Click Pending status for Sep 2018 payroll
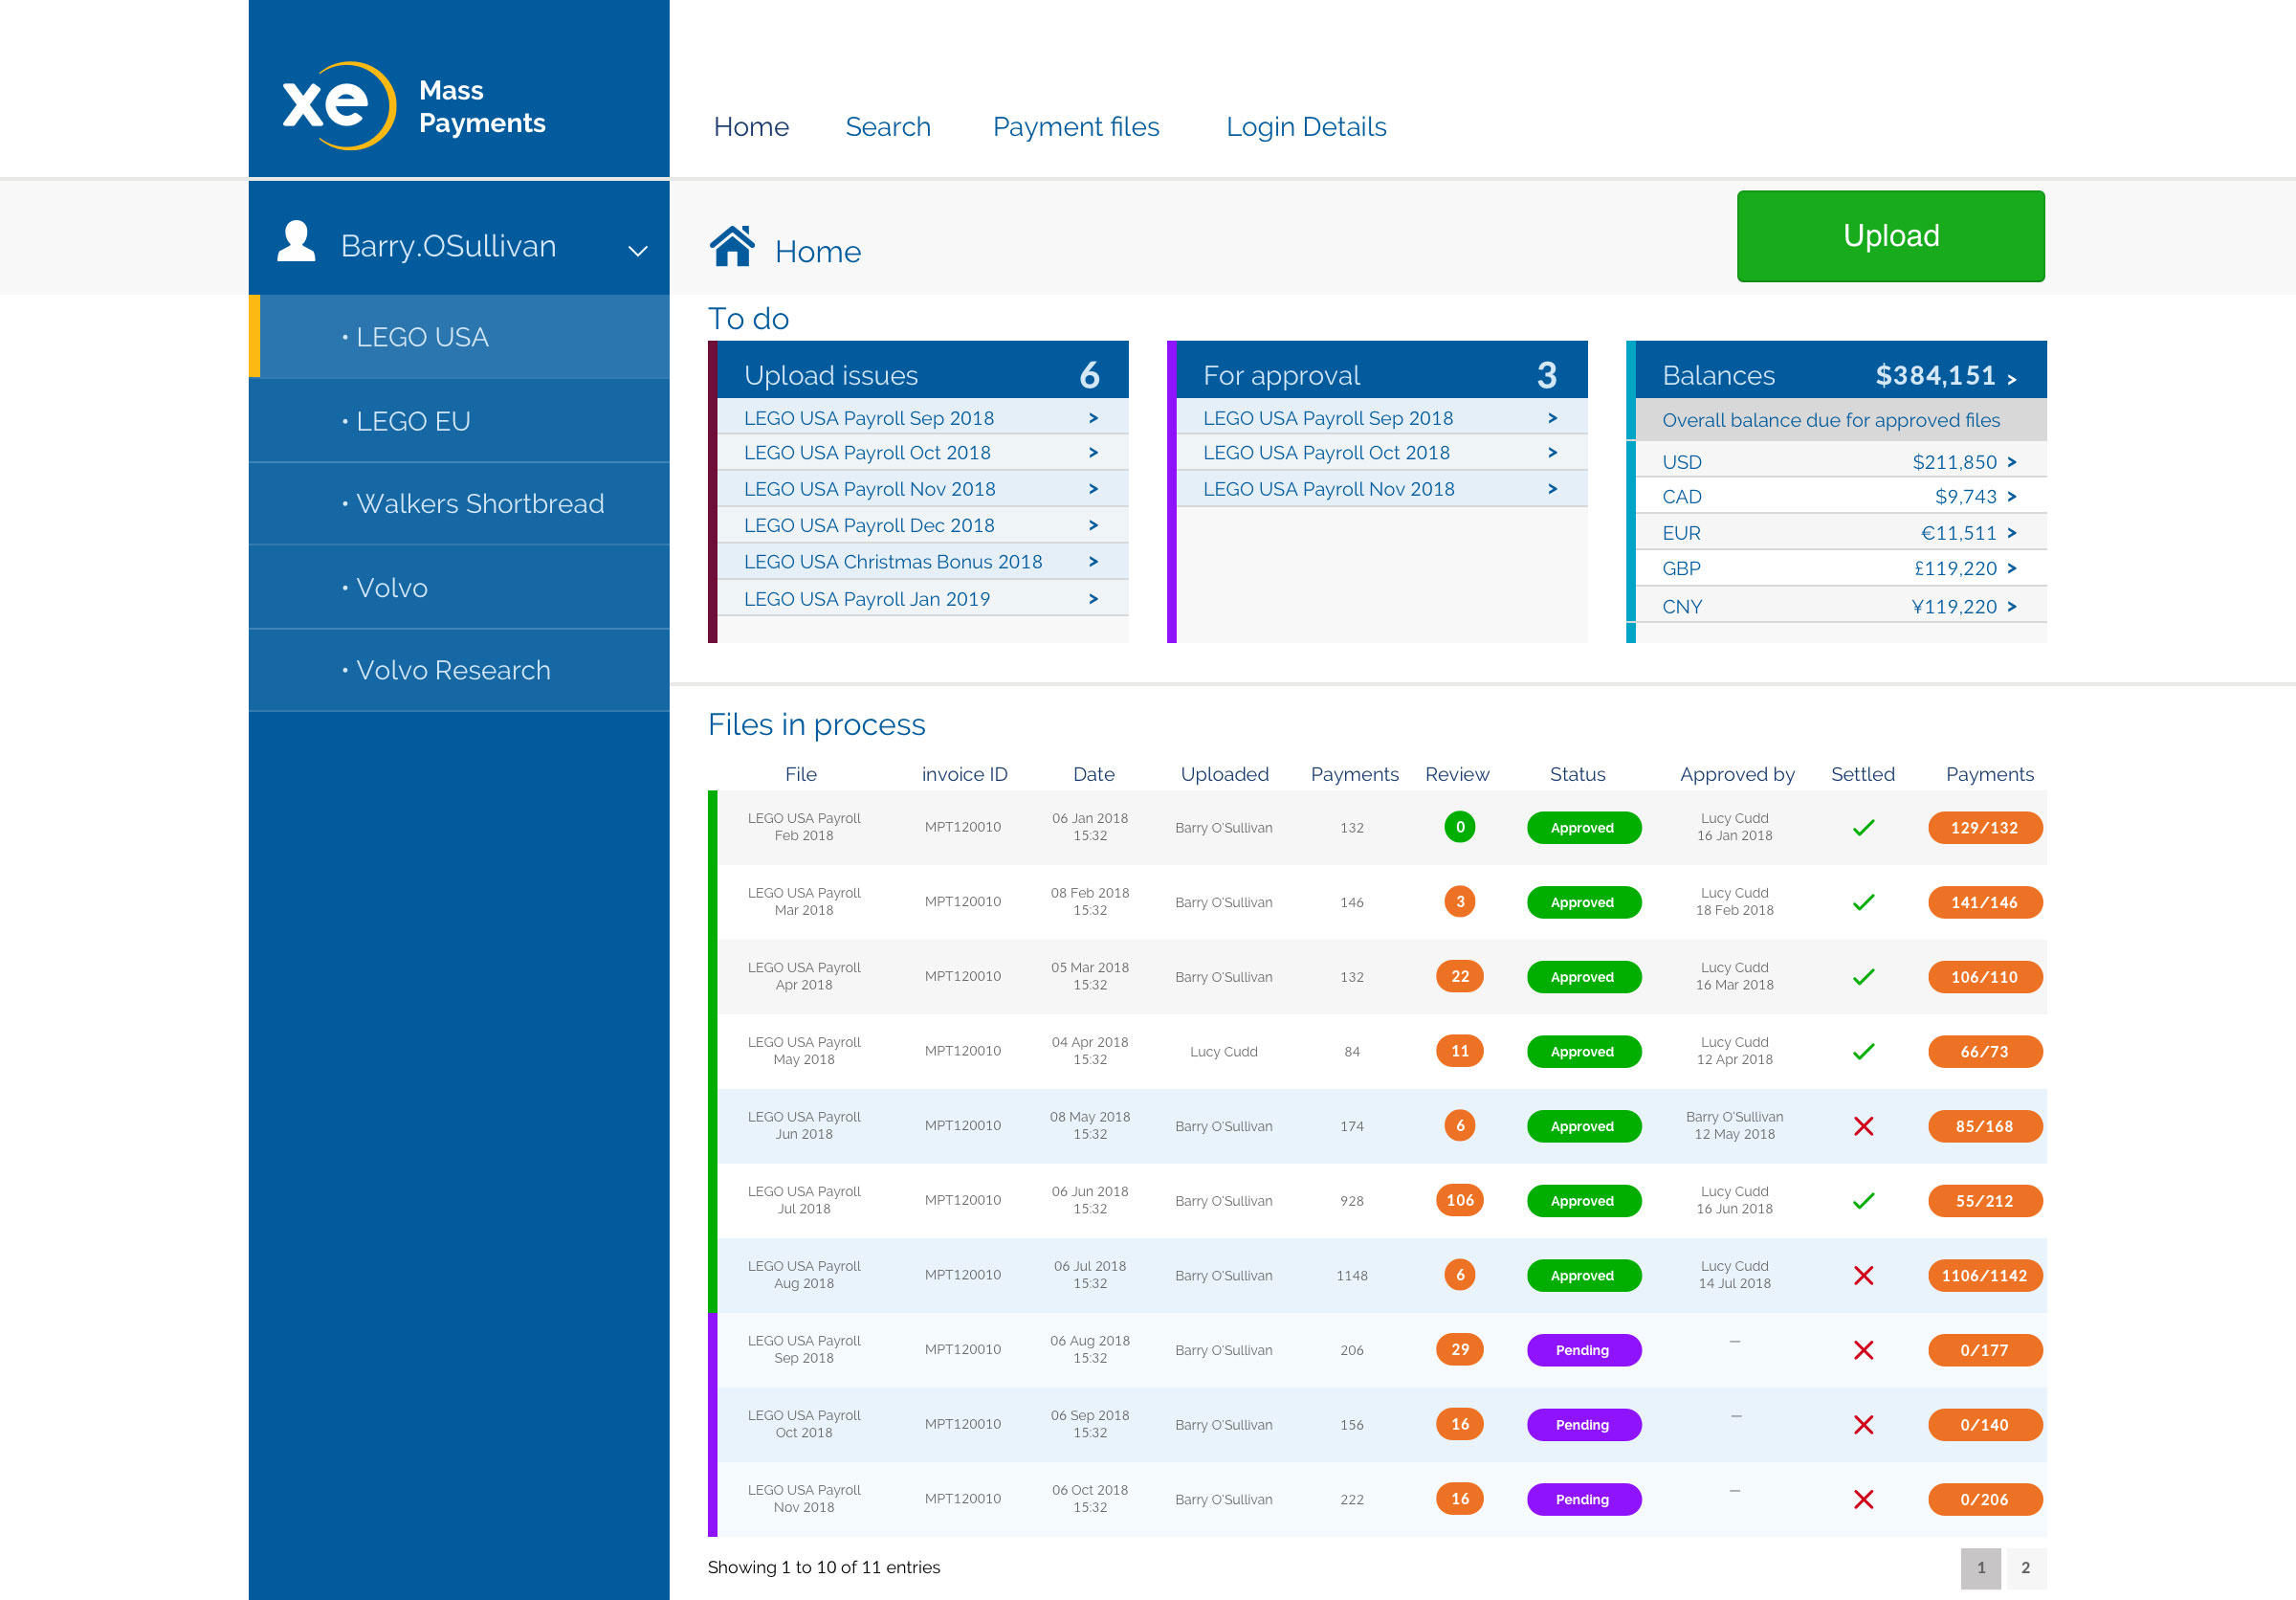 (x=1583, y=1350)
